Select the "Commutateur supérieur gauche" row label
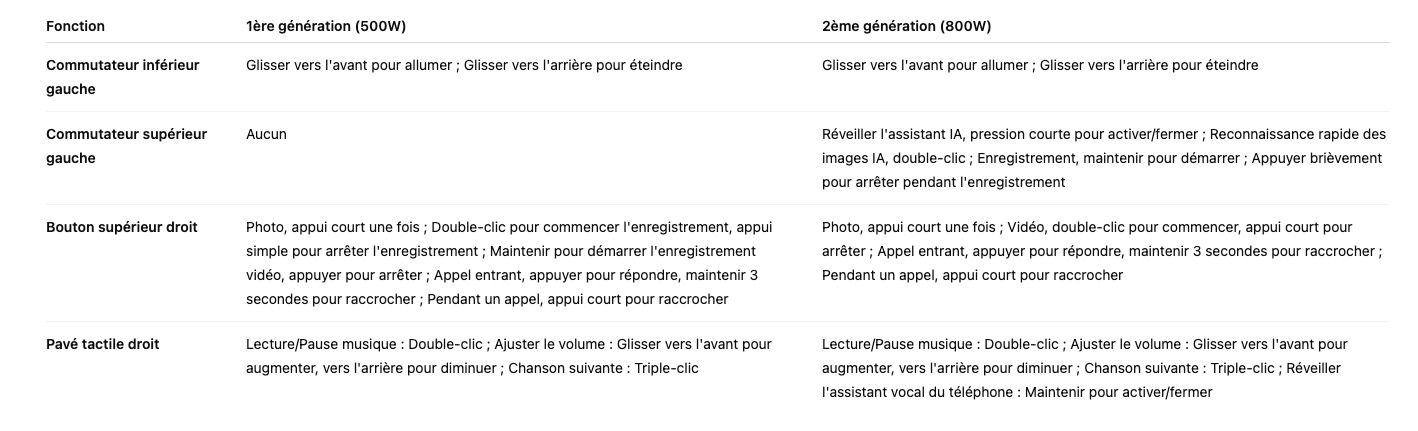The image size is (1418, 431). 126,146
